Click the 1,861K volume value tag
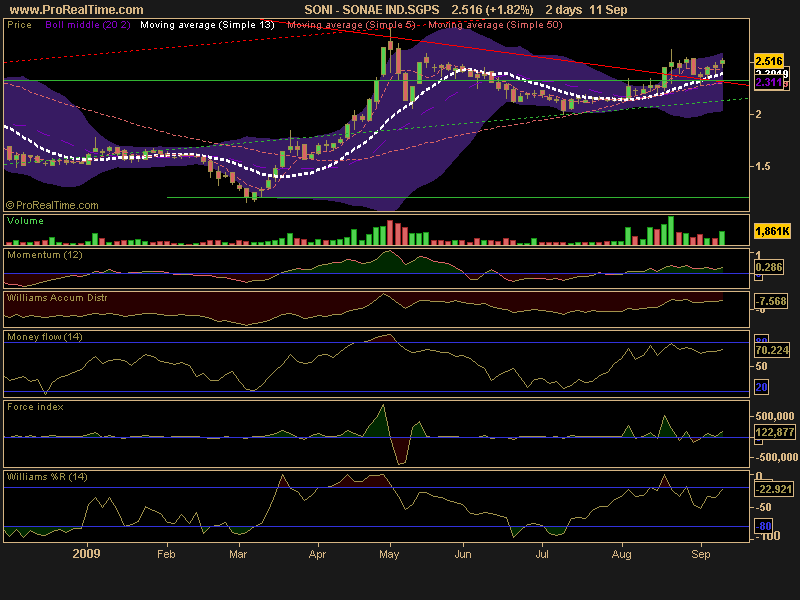Image resolution: width=800 pixels, height=600 pixels. (772, 231)
